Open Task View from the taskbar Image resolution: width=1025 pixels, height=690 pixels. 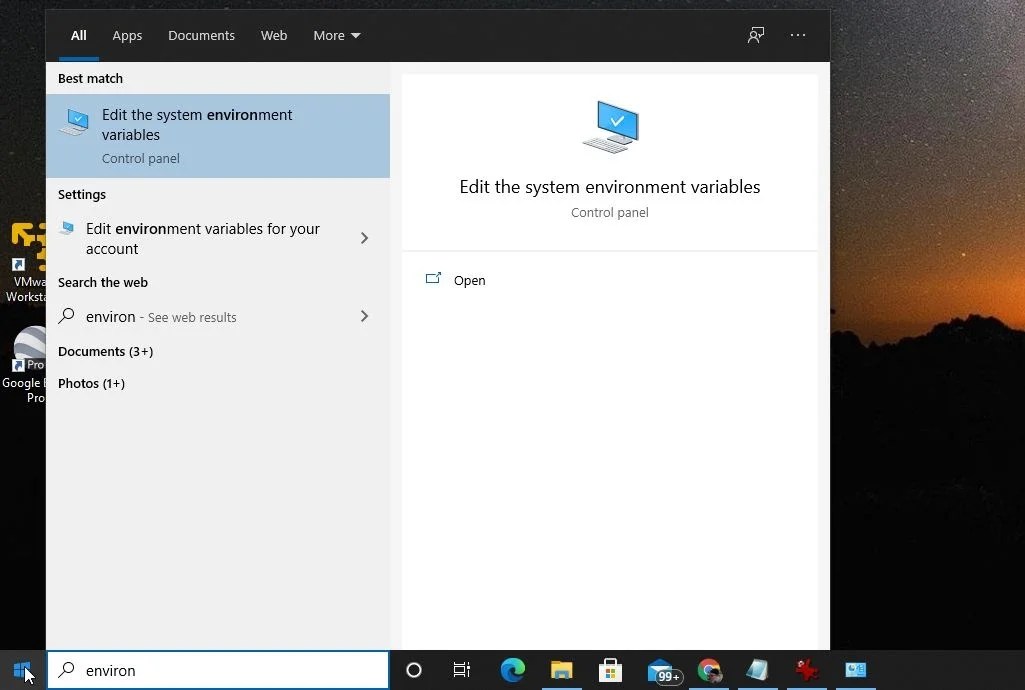pyautogui.click(x=461, y=670)
